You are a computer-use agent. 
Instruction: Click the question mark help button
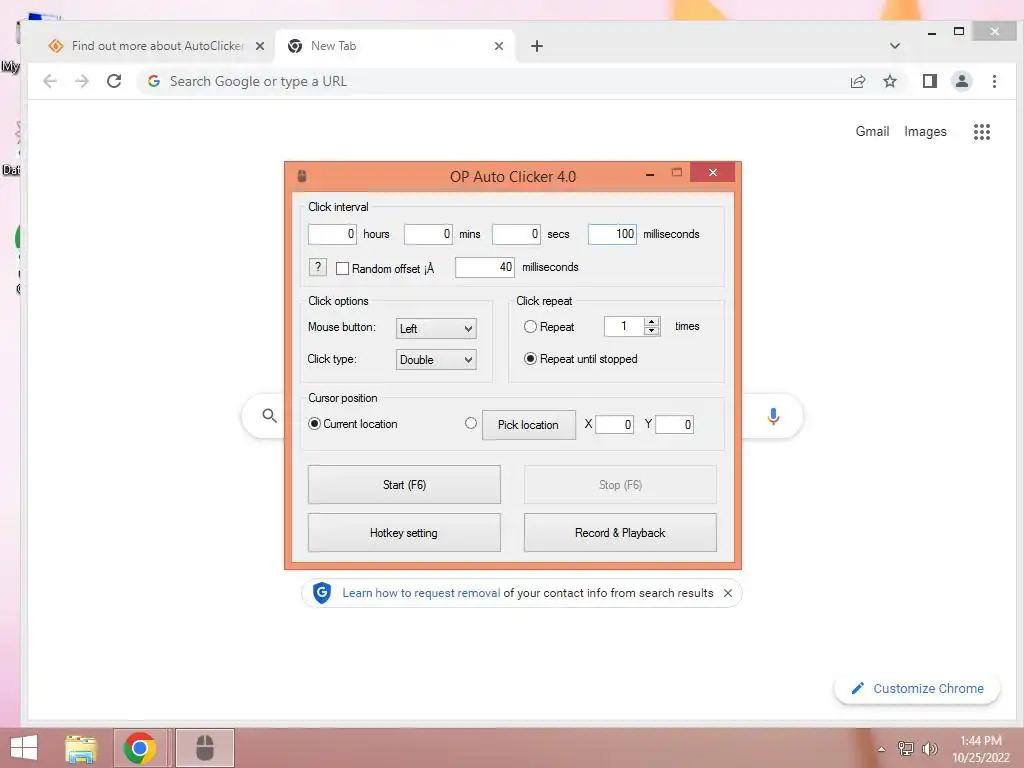[317, 267]
